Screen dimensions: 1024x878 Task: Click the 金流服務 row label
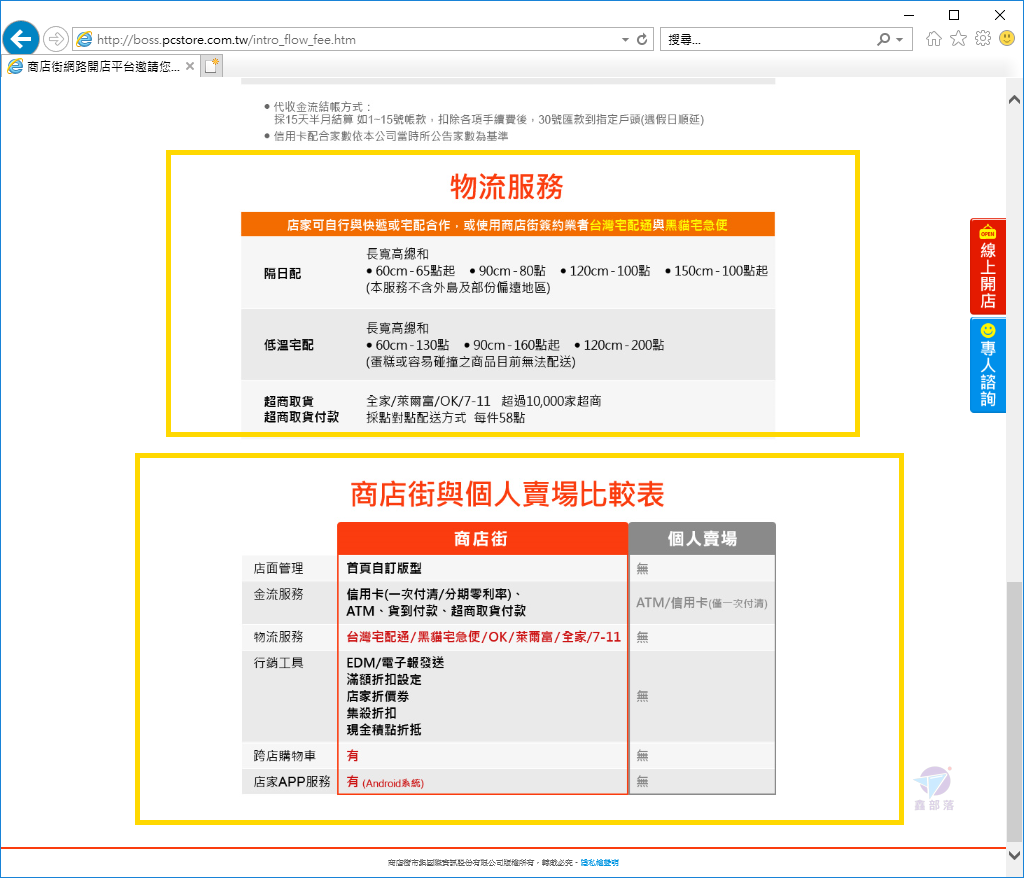tap(278, 594)
